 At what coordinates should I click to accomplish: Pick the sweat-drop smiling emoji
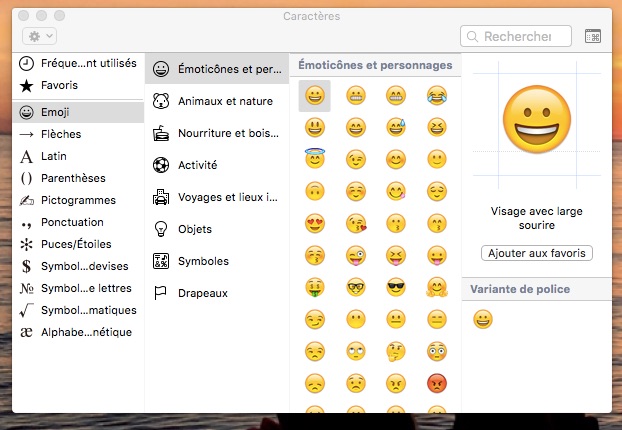tap(396, 128)
